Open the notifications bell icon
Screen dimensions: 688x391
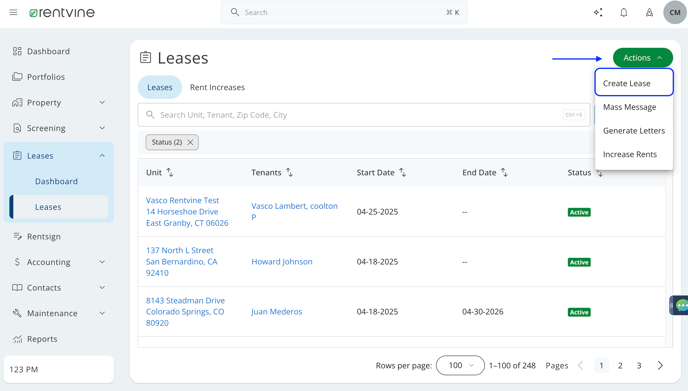[624, 12]
